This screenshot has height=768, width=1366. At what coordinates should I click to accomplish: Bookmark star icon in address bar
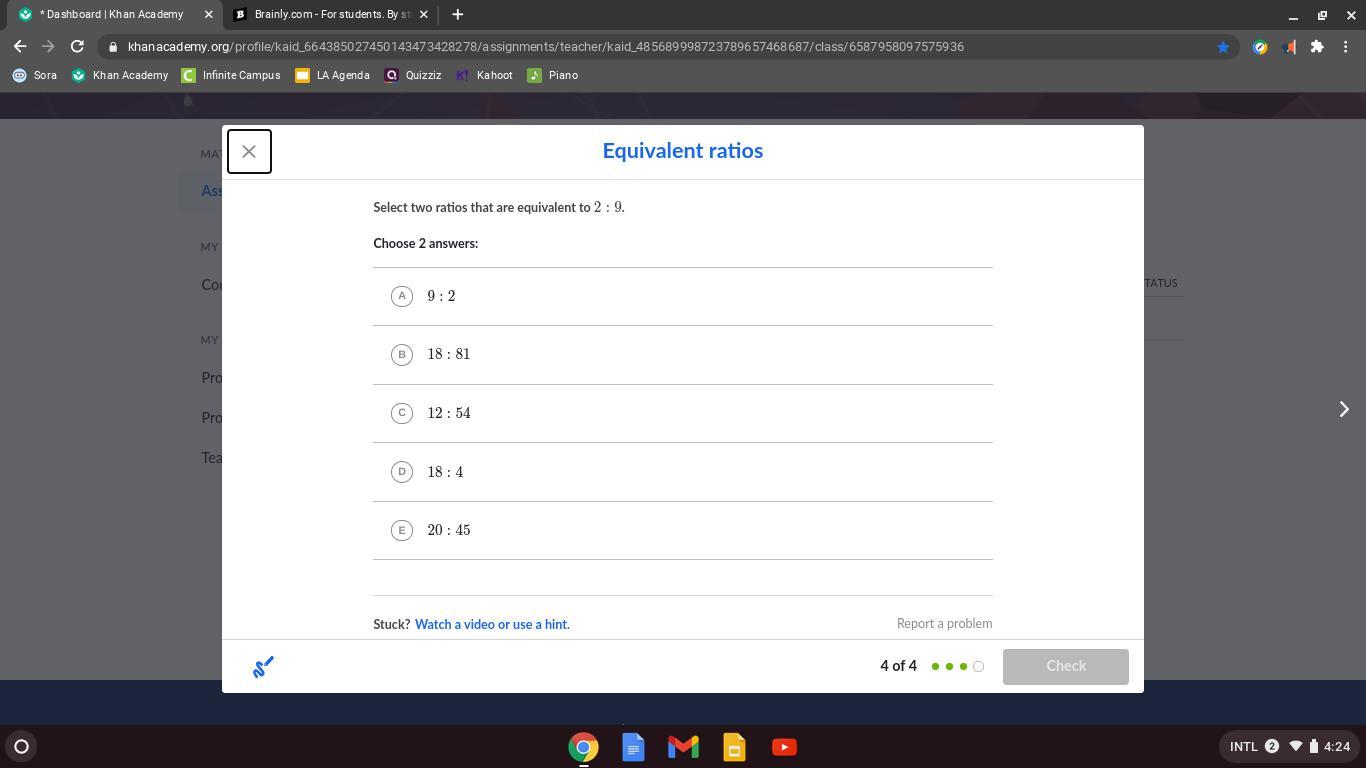pos(1222,47)
